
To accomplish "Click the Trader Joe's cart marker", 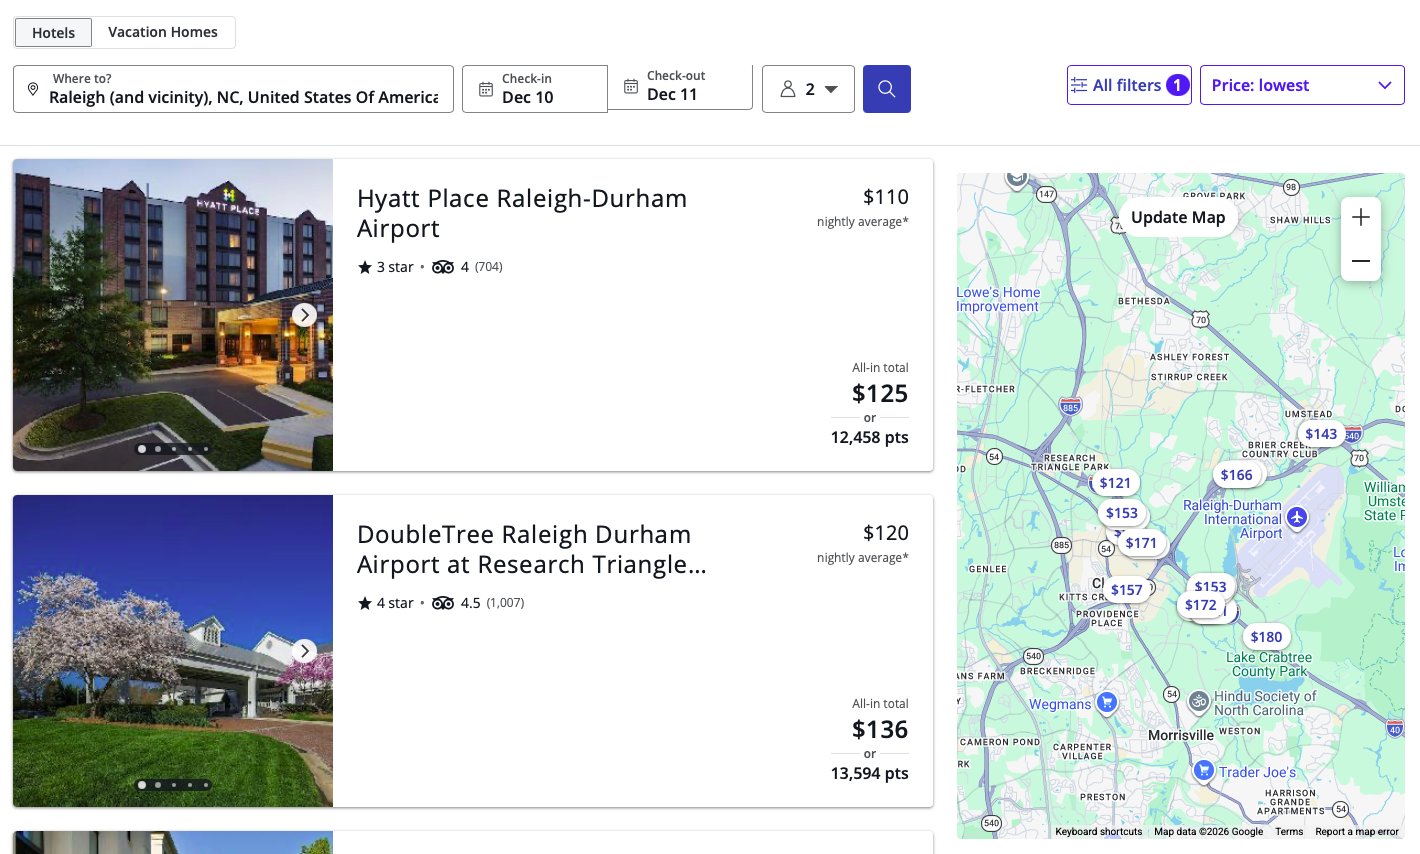I will 1204,771.
